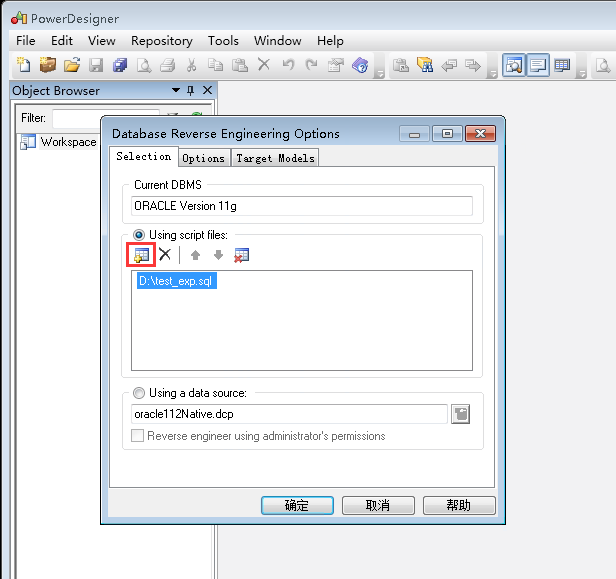Click the Print Preview toolbar icon

tap(144, 65)
